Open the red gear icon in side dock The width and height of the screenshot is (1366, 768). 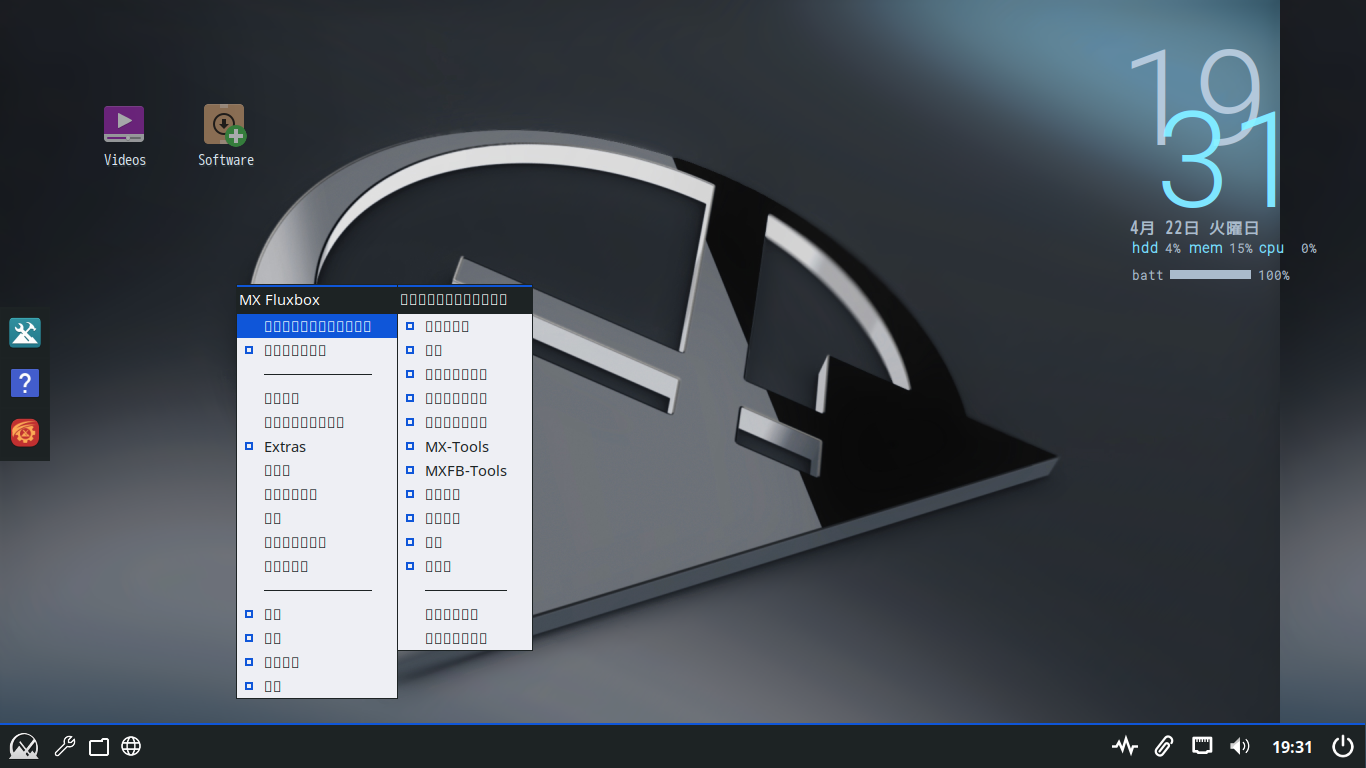(24, 433)
